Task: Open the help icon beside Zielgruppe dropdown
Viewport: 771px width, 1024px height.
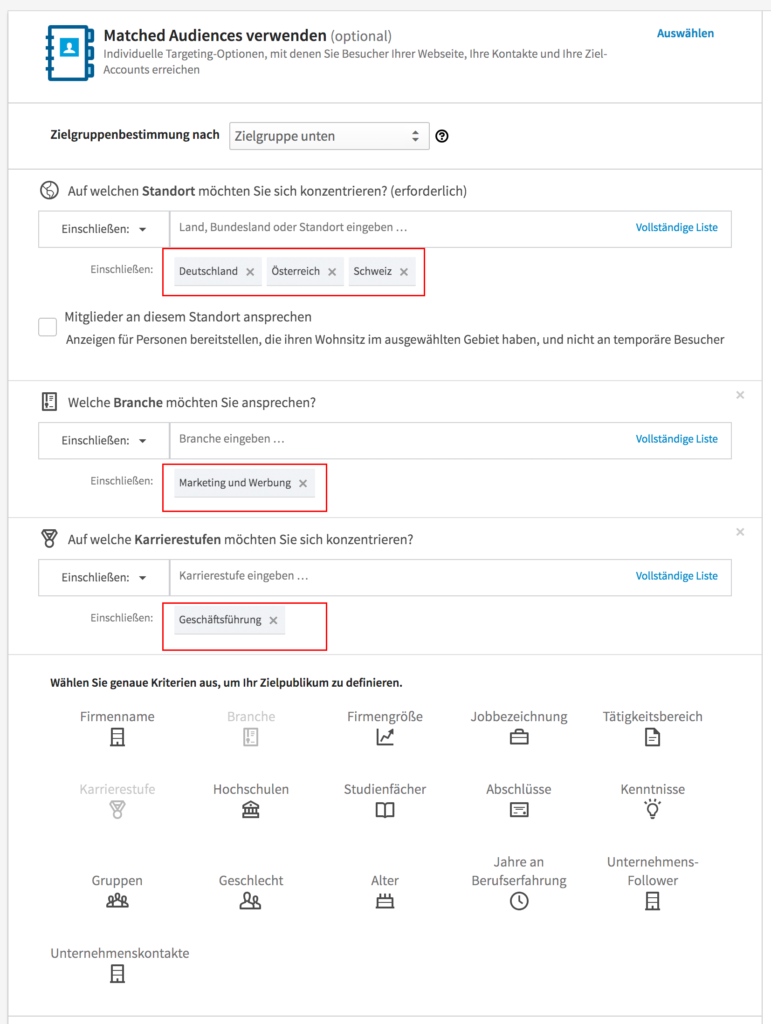Action: (x=442, y=136)
